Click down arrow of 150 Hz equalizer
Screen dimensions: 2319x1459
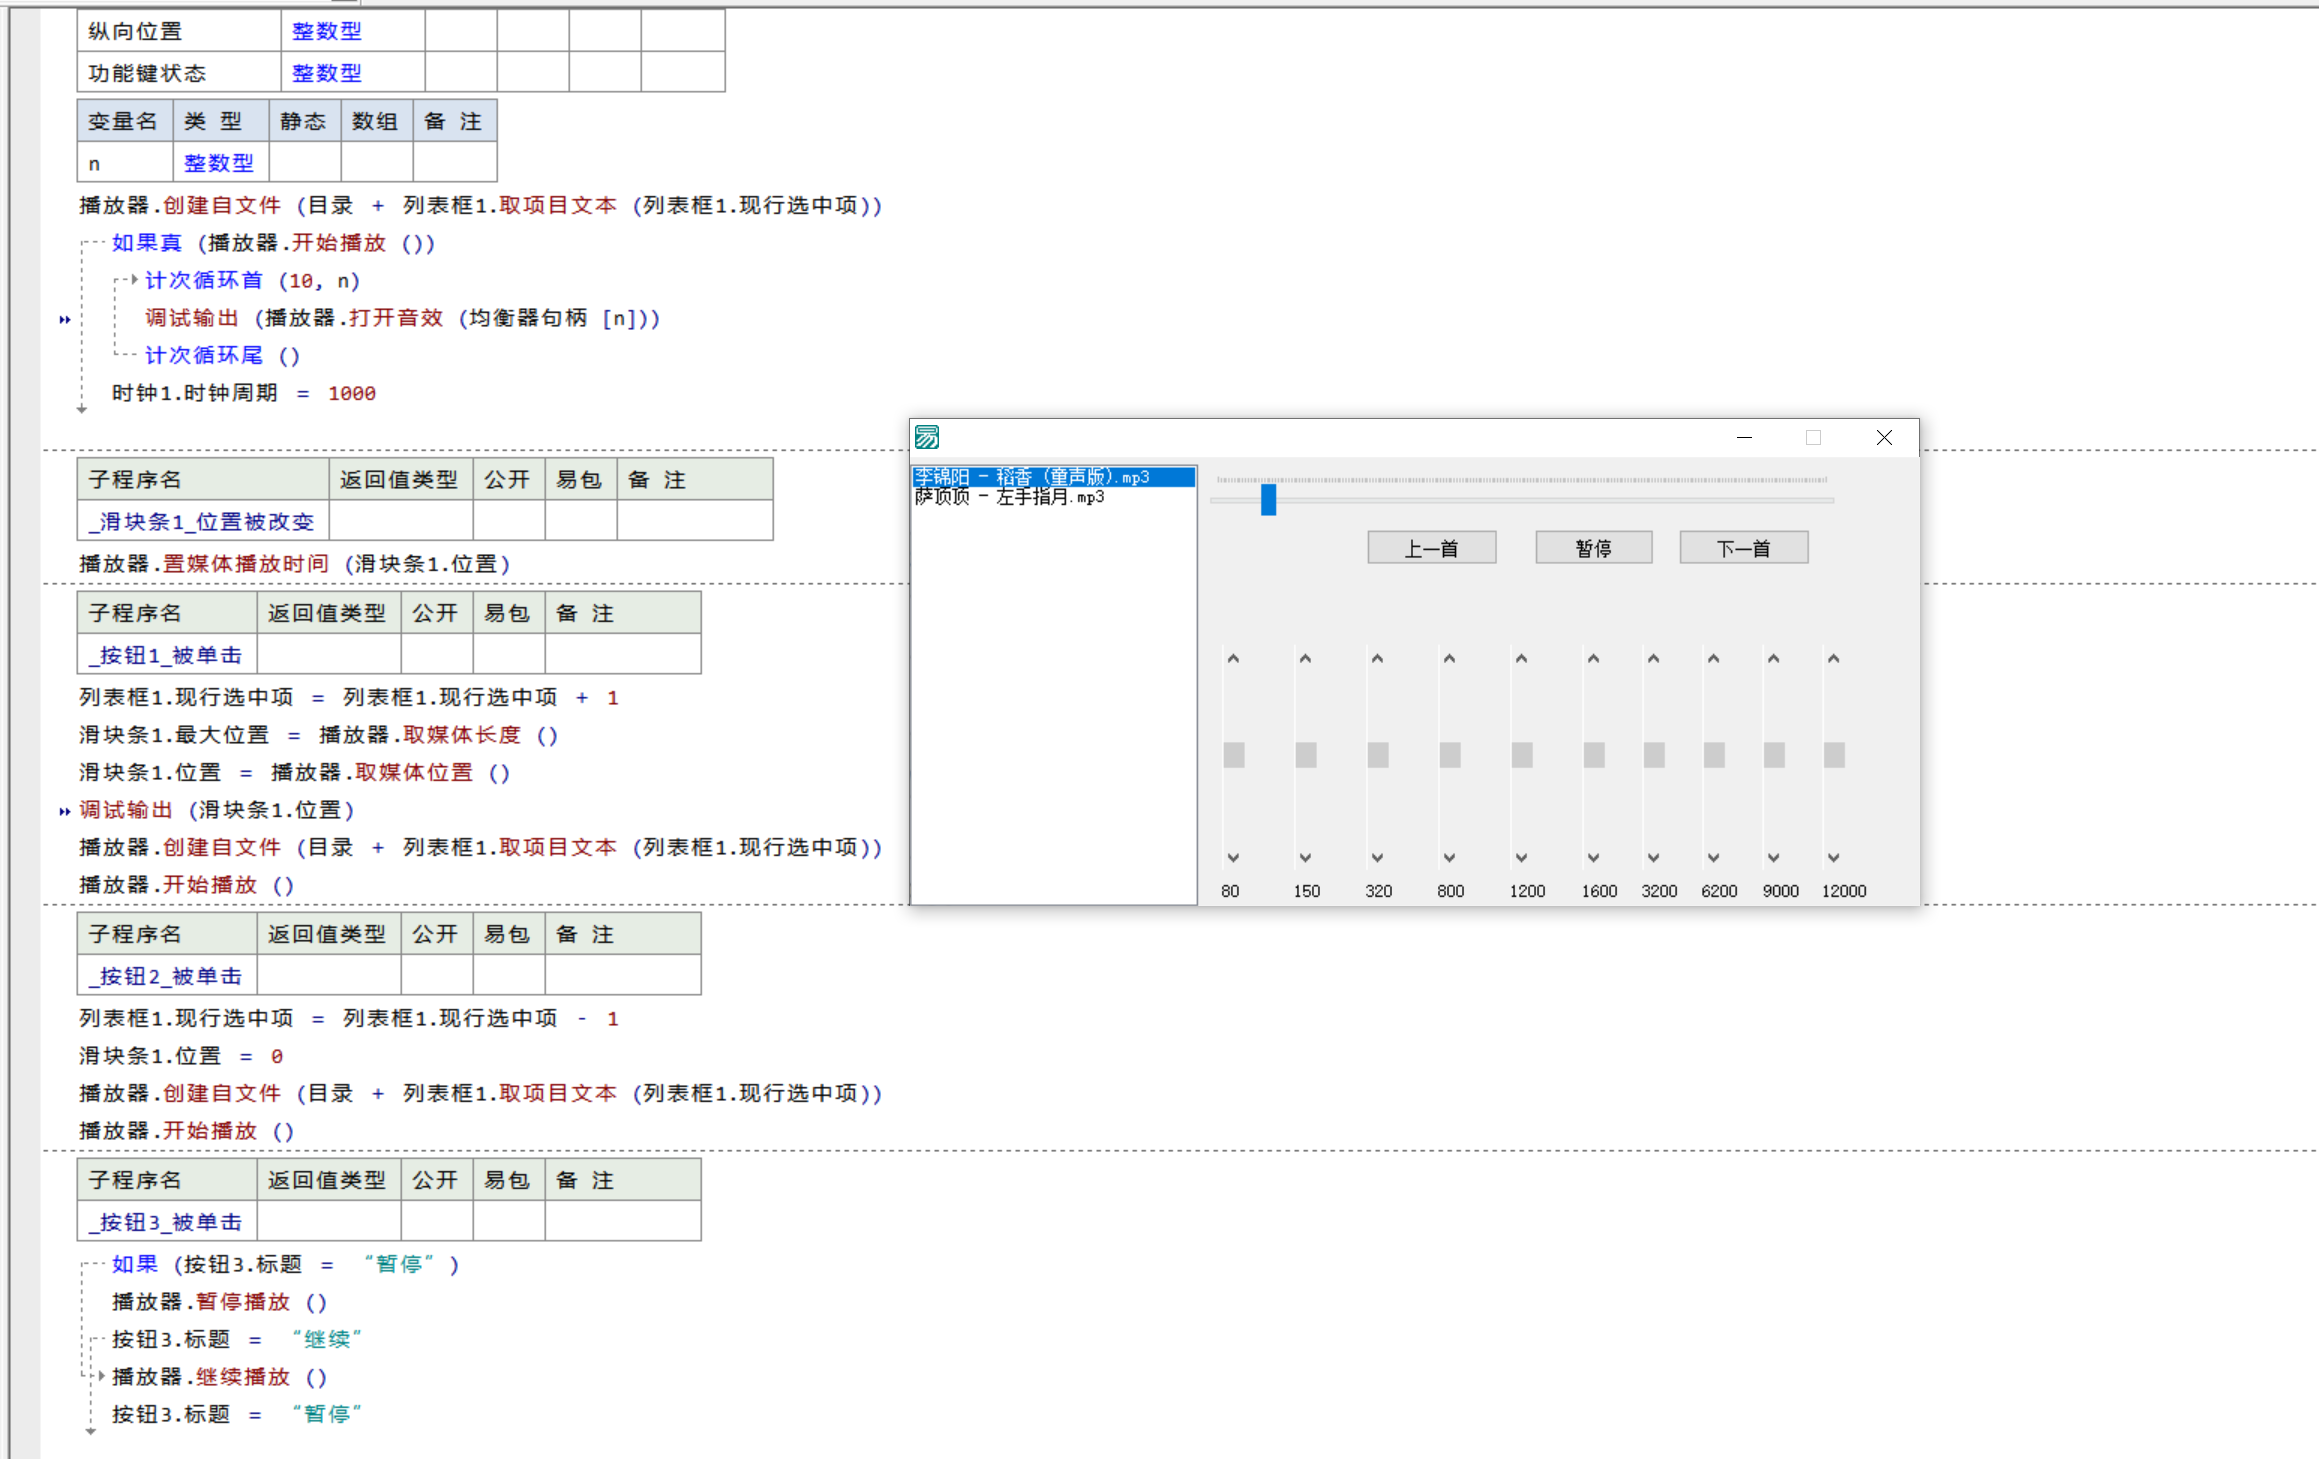click(1305, 857)
